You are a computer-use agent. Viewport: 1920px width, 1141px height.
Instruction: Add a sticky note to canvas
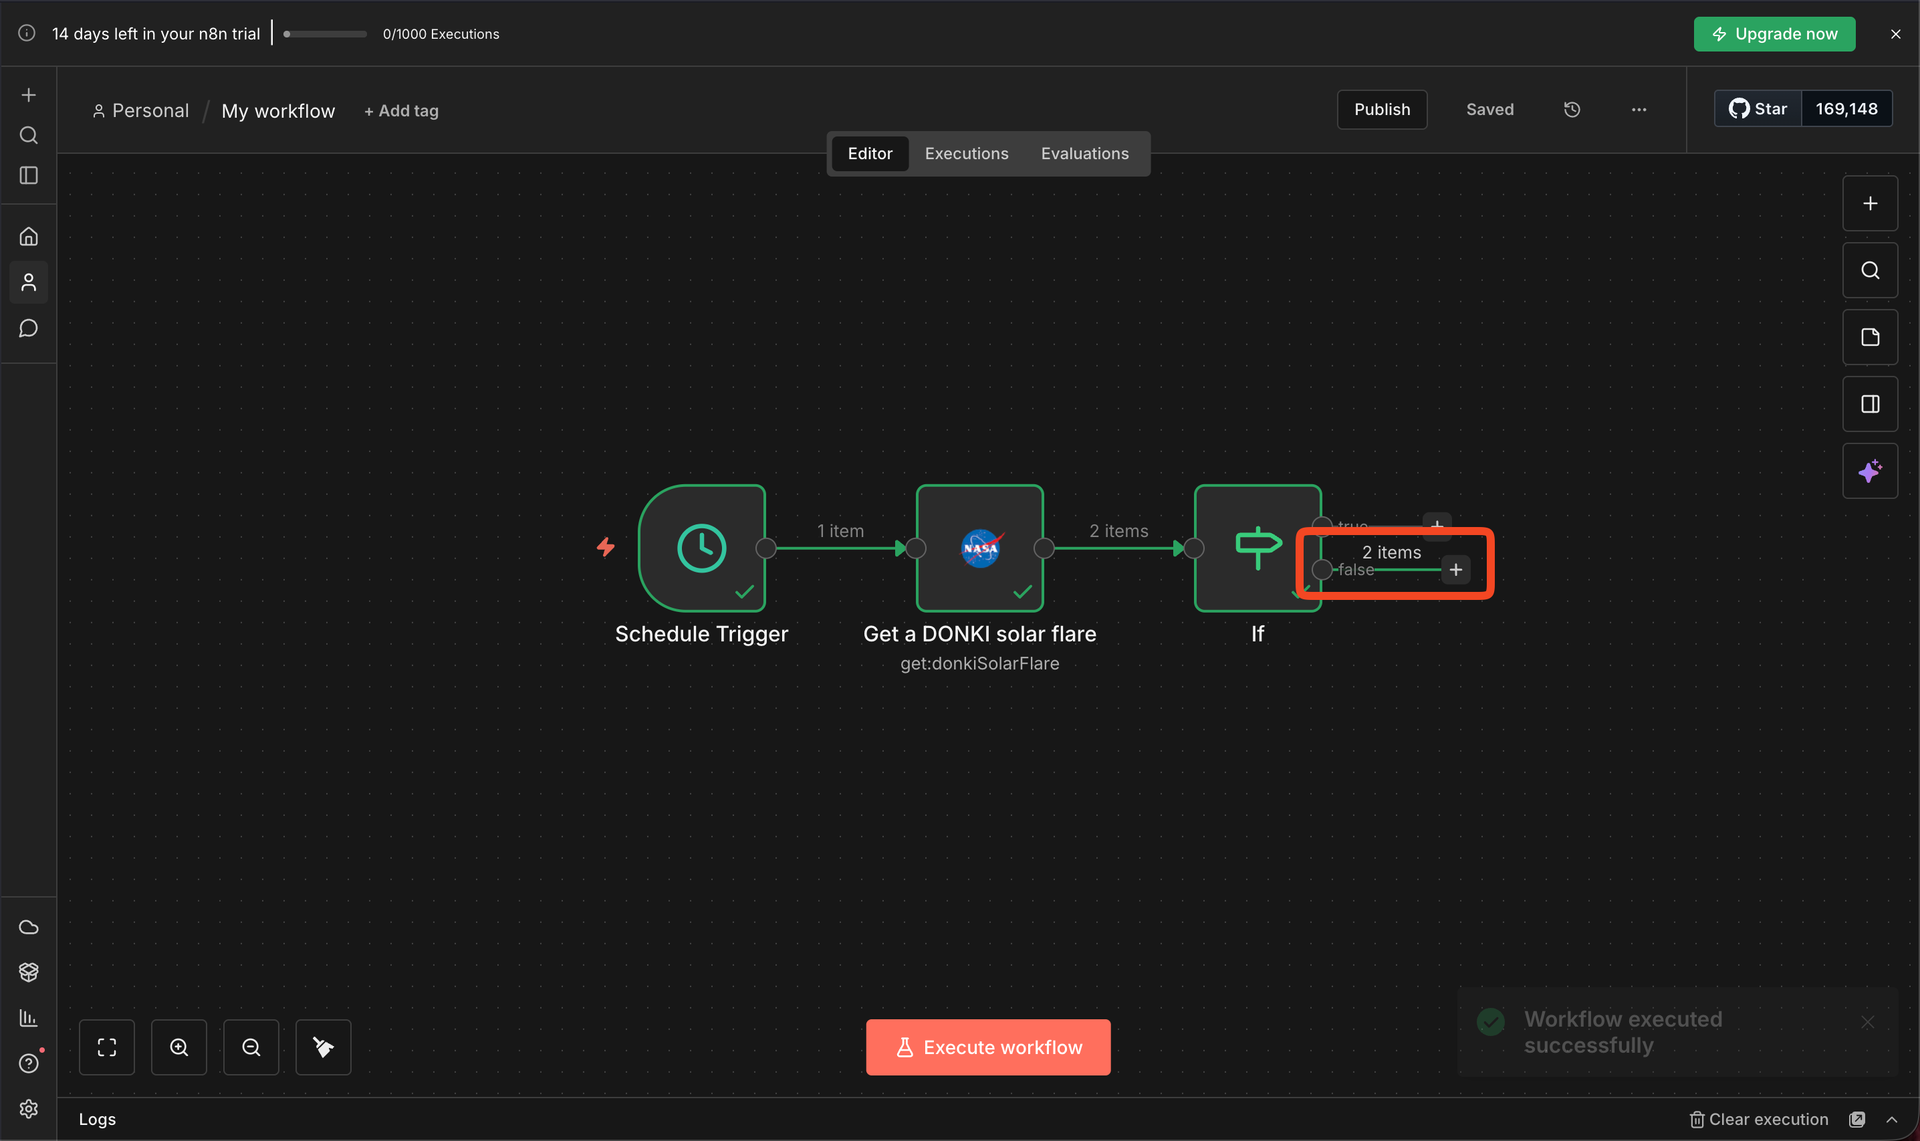(1869, 338)
